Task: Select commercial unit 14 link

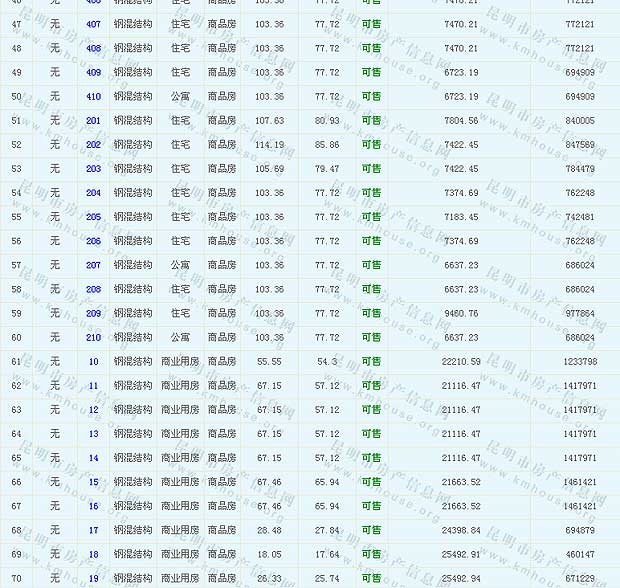Action: coord(93,458)
